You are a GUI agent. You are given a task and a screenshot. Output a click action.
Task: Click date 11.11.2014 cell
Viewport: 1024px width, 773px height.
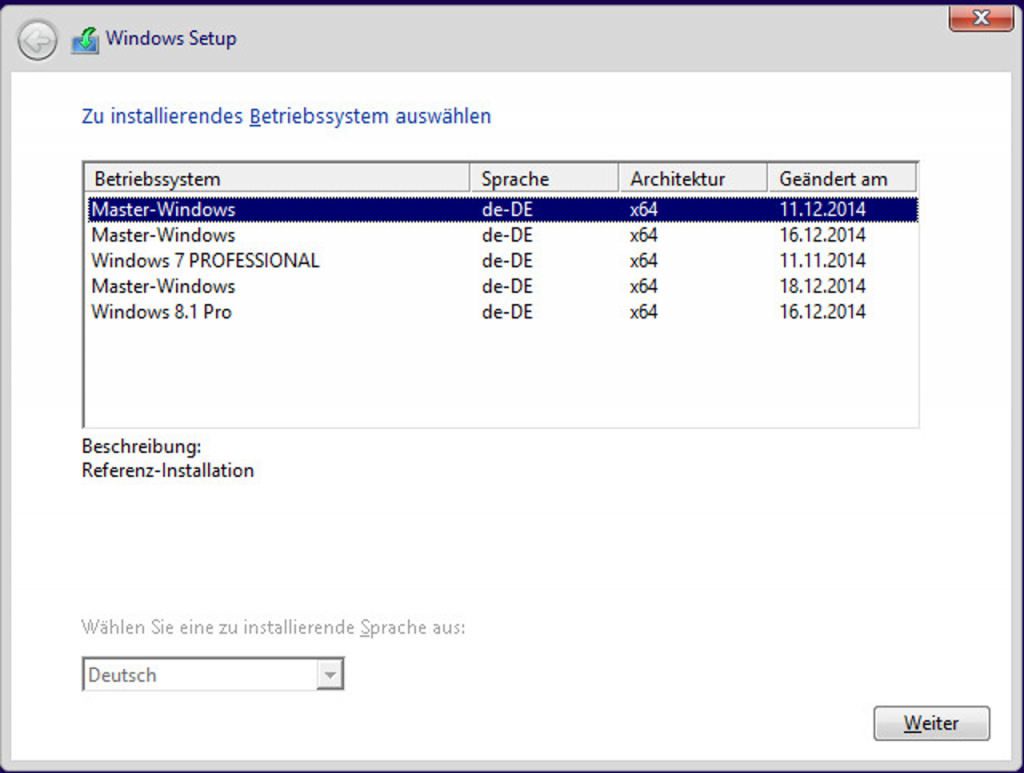click(822, 260)
